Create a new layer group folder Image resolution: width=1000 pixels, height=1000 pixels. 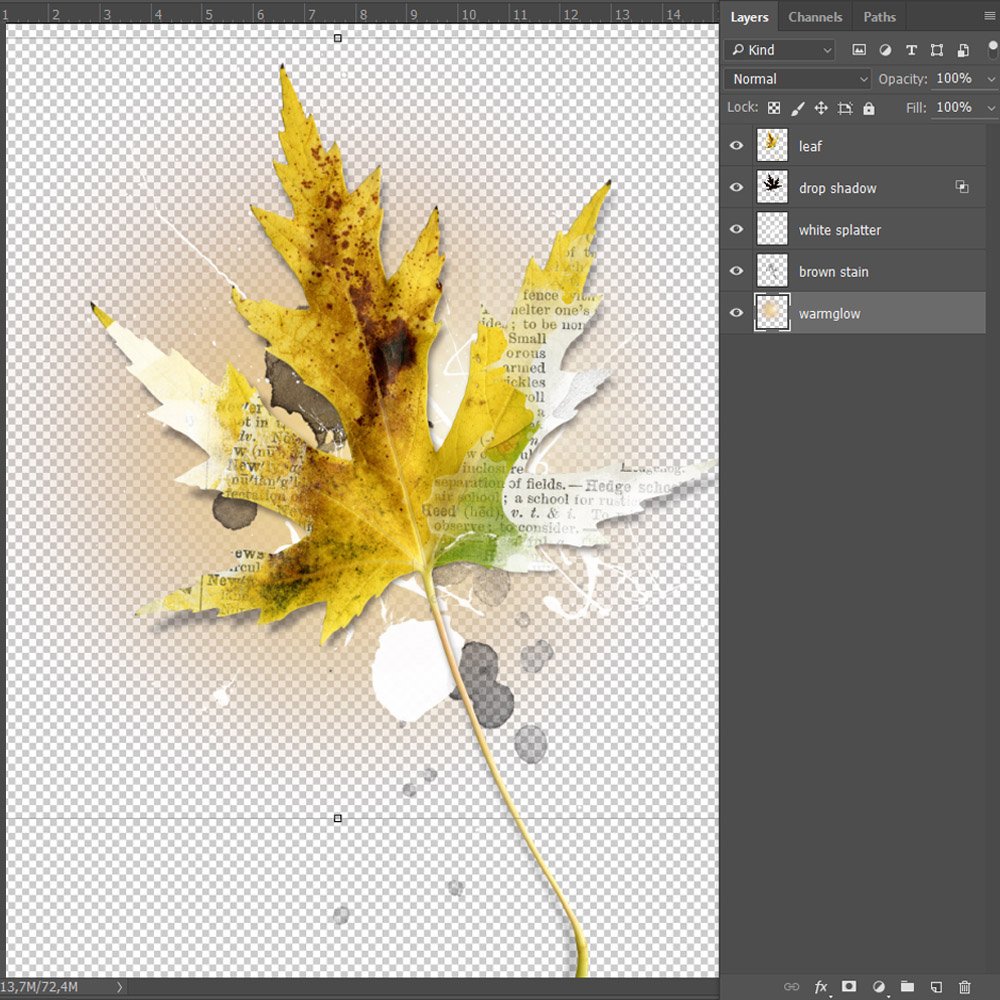coord(907,987)
